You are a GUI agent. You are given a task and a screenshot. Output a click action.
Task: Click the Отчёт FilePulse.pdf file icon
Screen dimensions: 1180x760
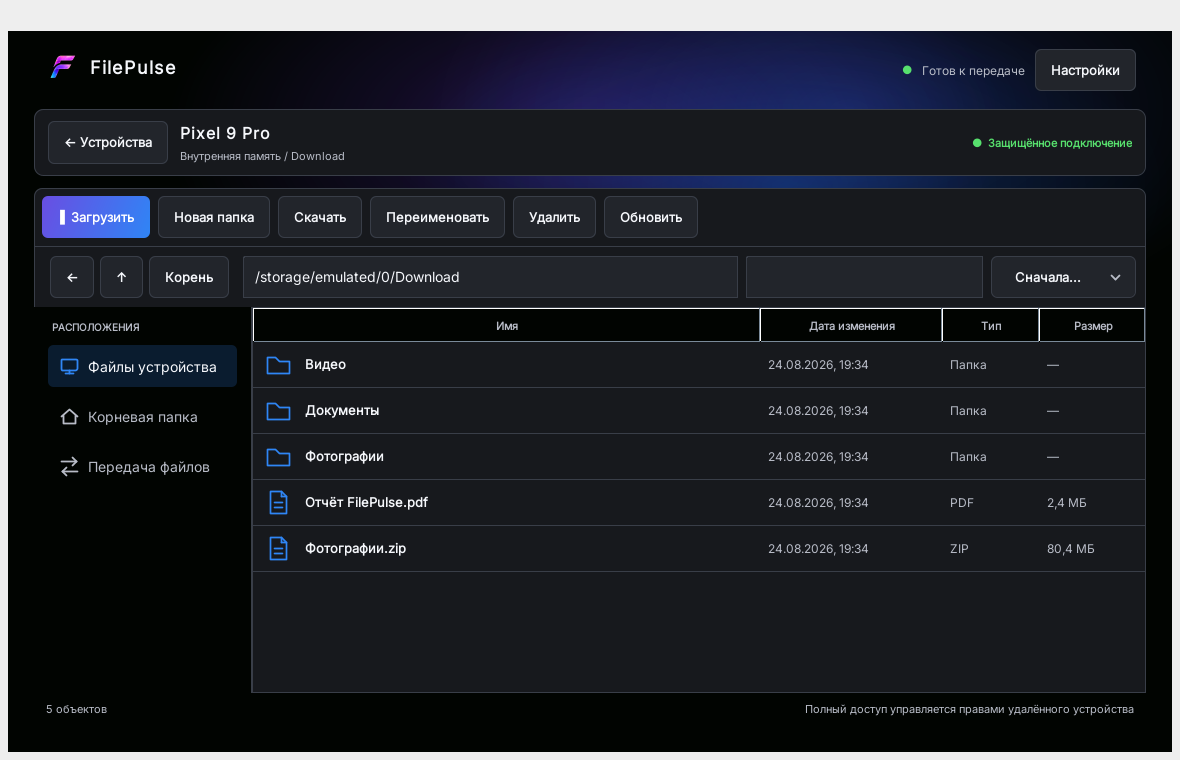point(278,503)
